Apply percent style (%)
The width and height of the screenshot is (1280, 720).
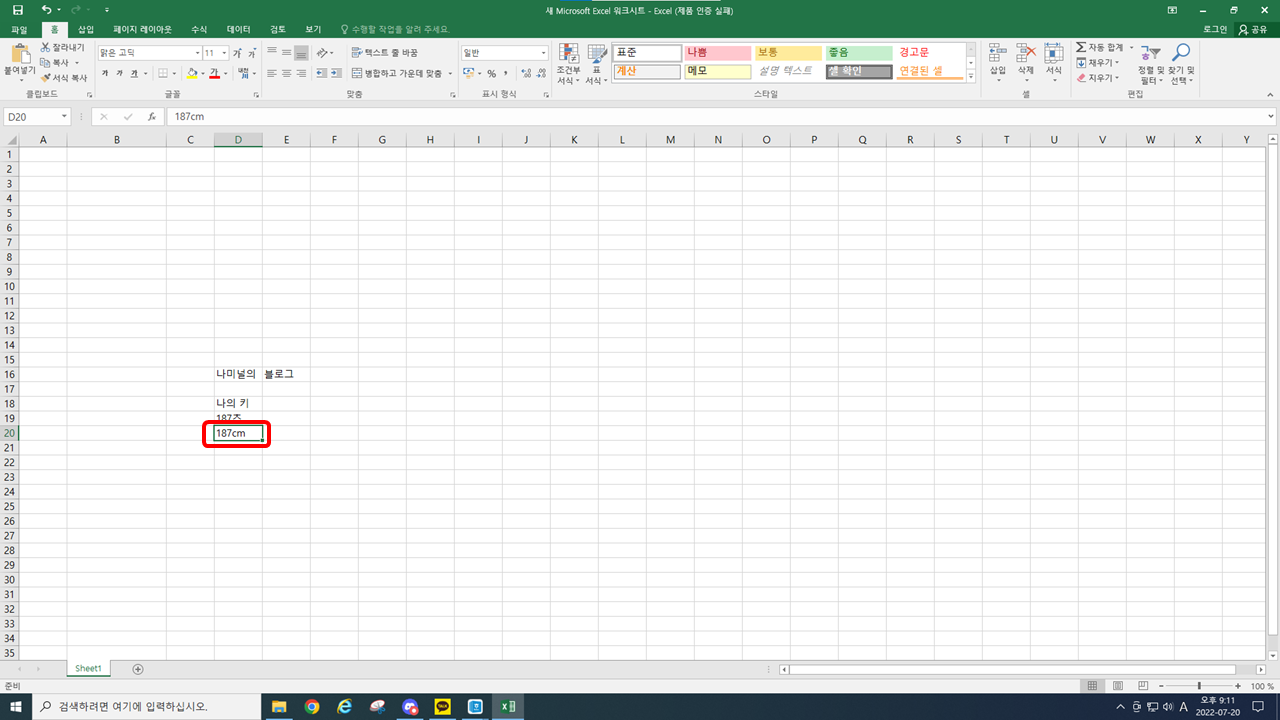[491, 73]
